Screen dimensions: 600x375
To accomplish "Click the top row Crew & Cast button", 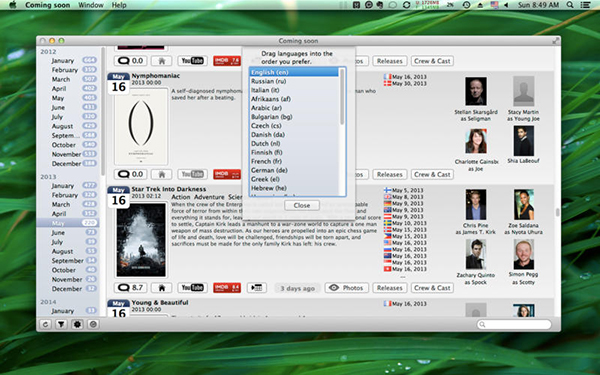I will 432,61.
